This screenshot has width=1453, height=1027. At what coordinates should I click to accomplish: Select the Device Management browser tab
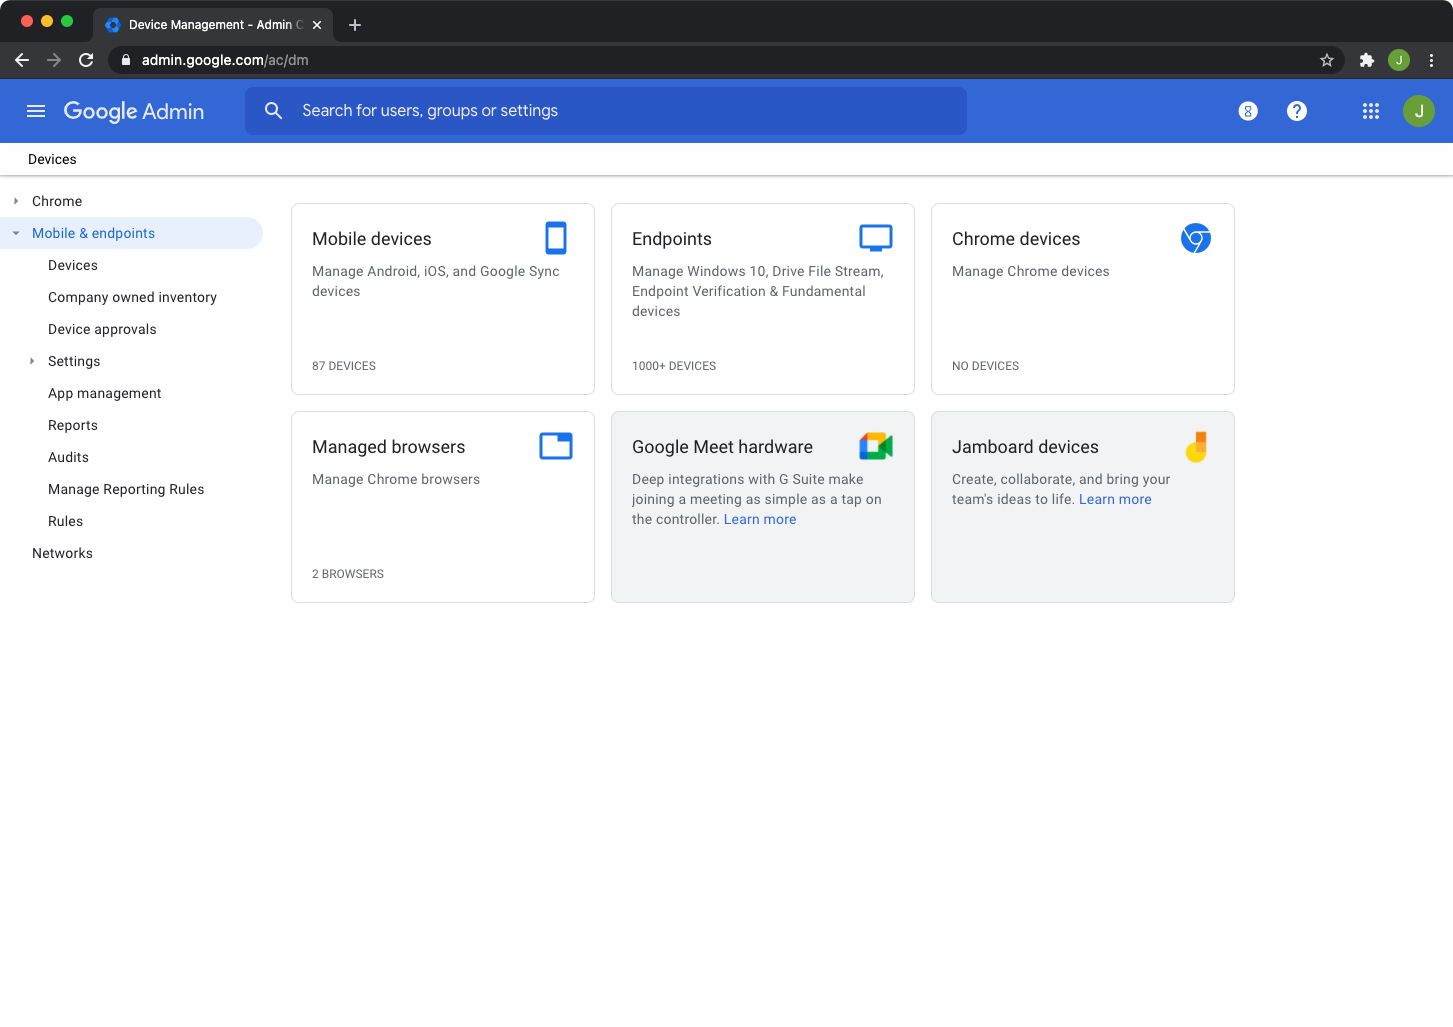pos(214,25)
